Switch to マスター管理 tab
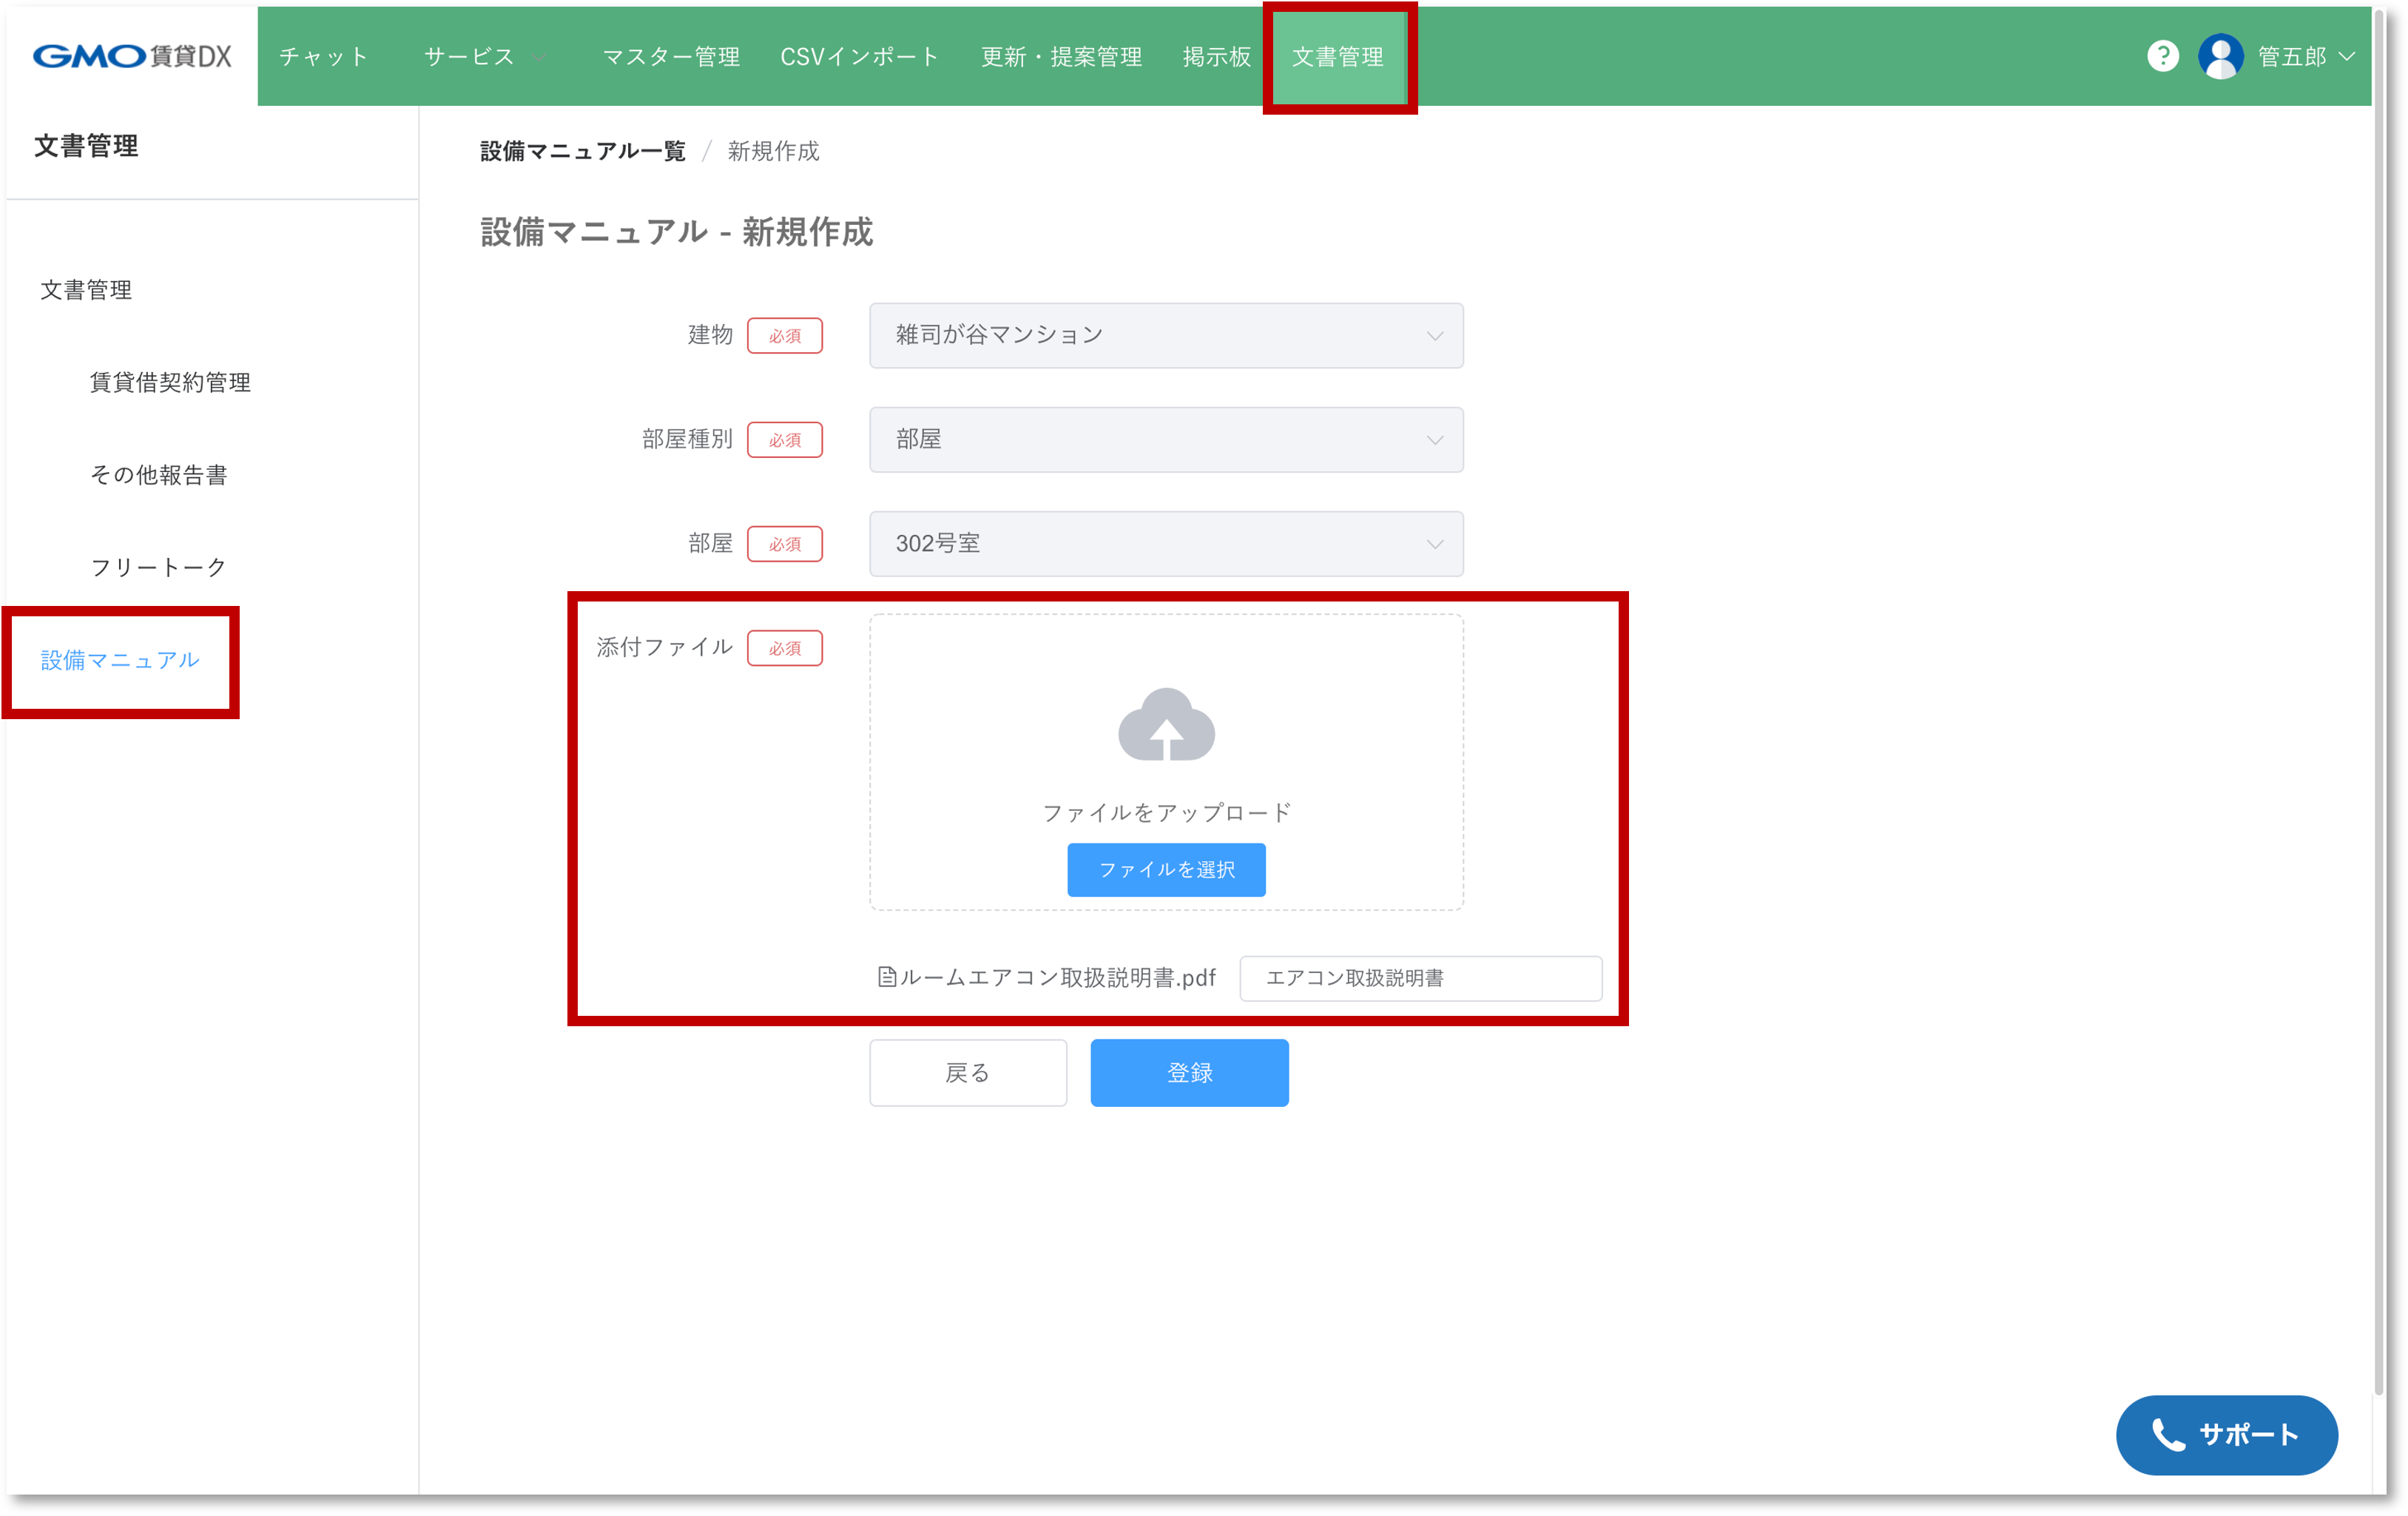2408x1516 pixels. (670, 57)
